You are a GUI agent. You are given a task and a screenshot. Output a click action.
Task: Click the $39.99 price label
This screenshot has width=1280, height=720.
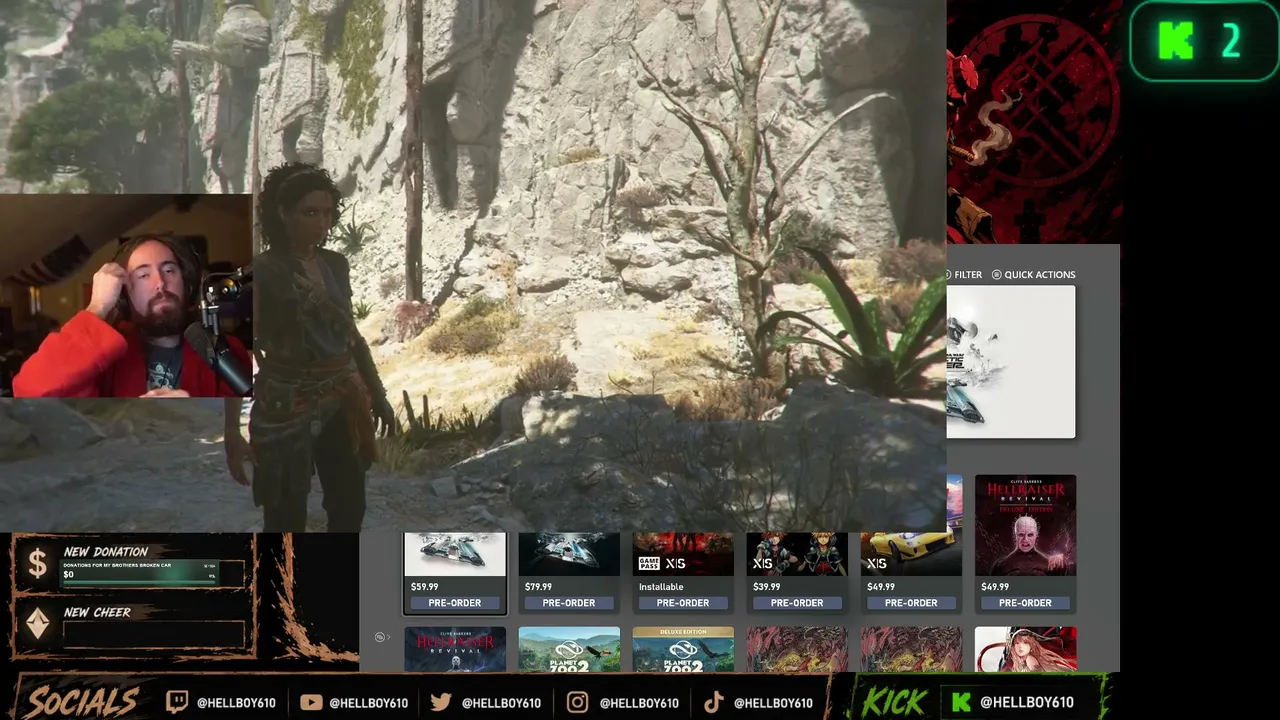tap(766, 587)
